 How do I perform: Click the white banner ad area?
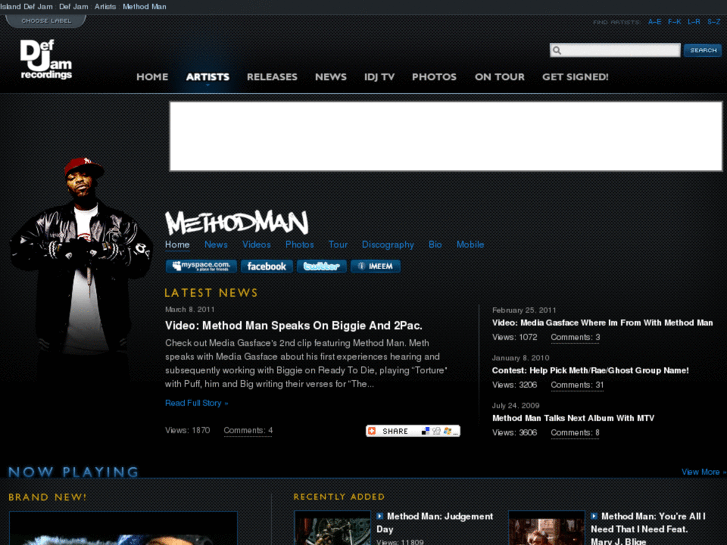coord(446,136)
